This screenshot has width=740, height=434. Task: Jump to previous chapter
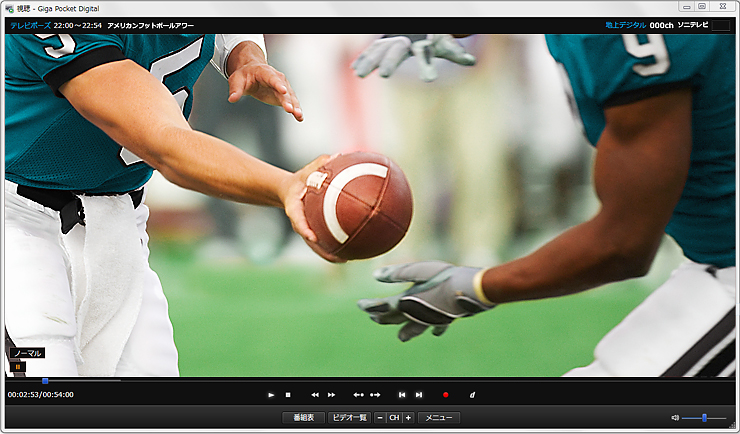402,395
